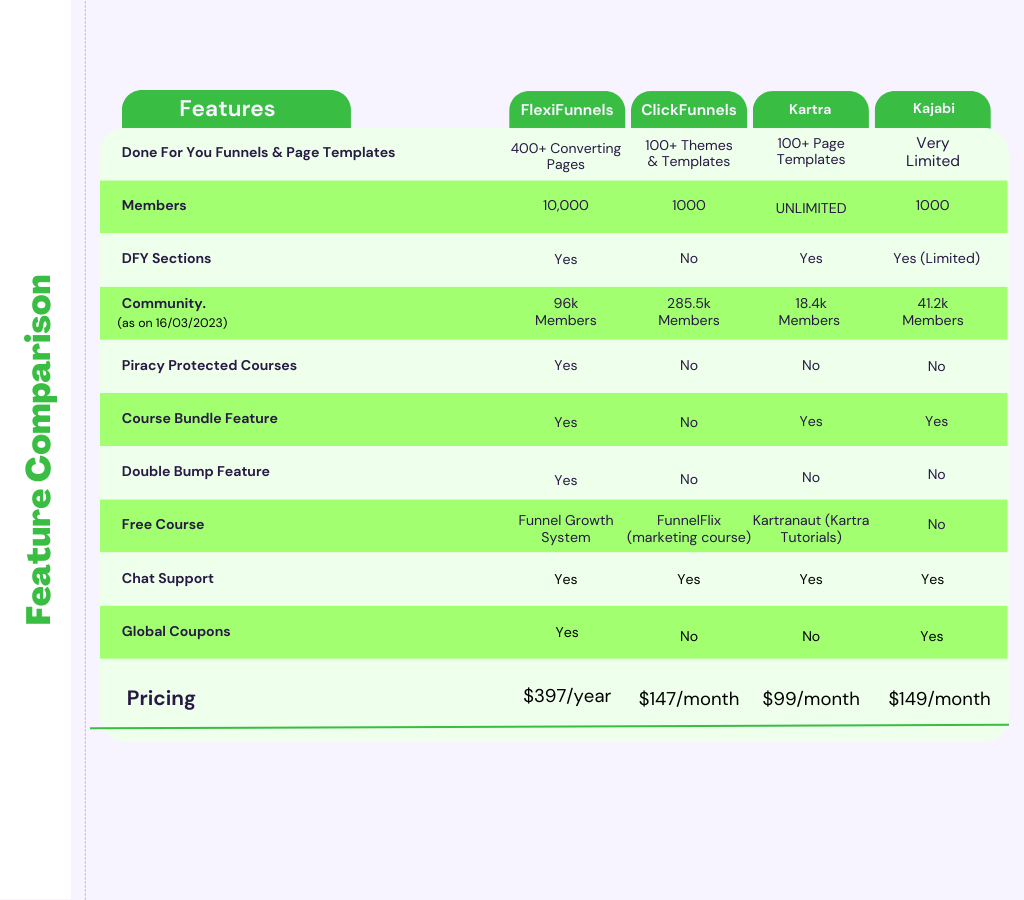Click the $149/month price
This screenshot has width=1024, height=900.
(939, 699)
